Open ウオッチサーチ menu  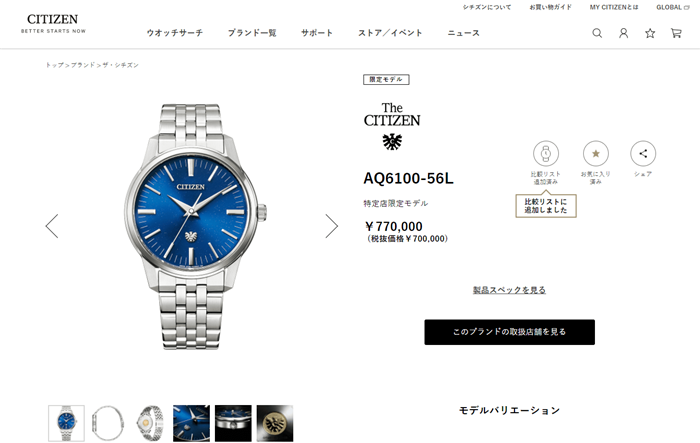pos(175,33)
